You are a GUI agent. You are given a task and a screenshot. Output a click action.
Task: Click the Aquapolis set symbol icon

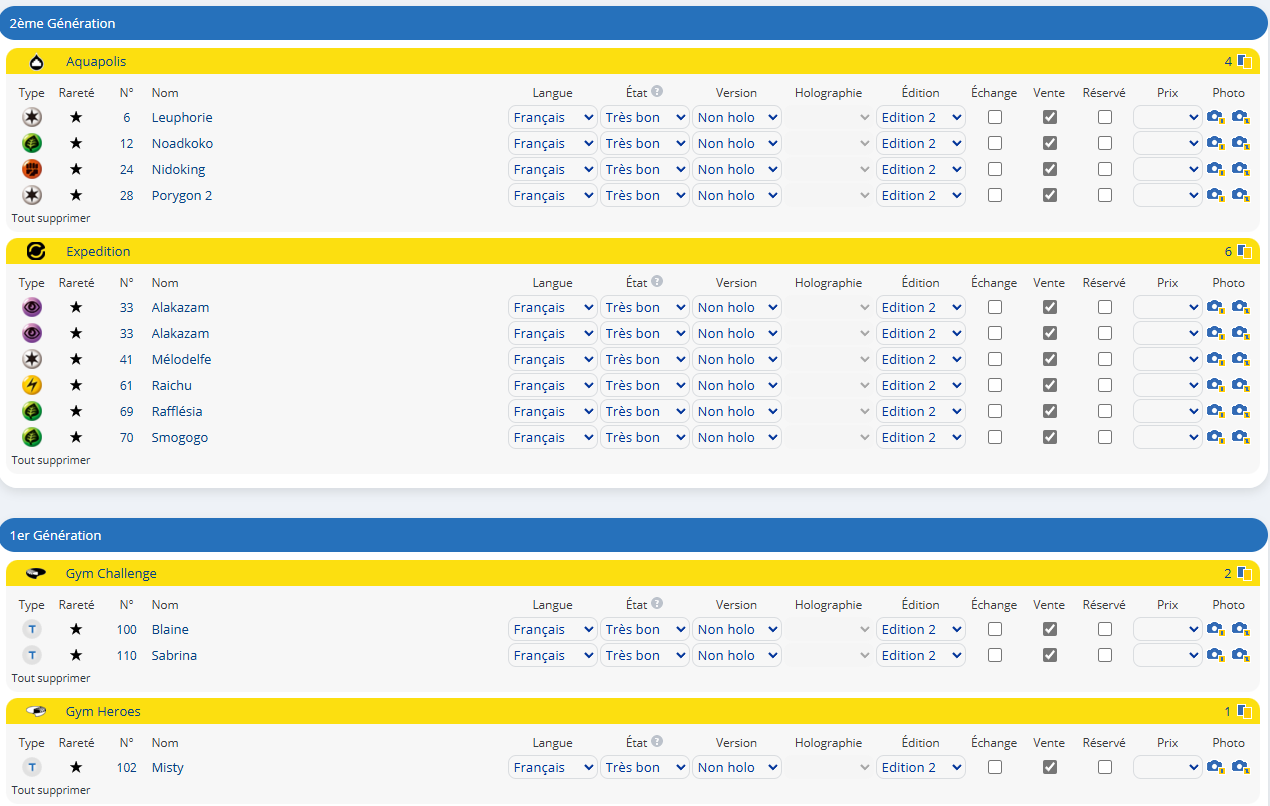point(37,62)
